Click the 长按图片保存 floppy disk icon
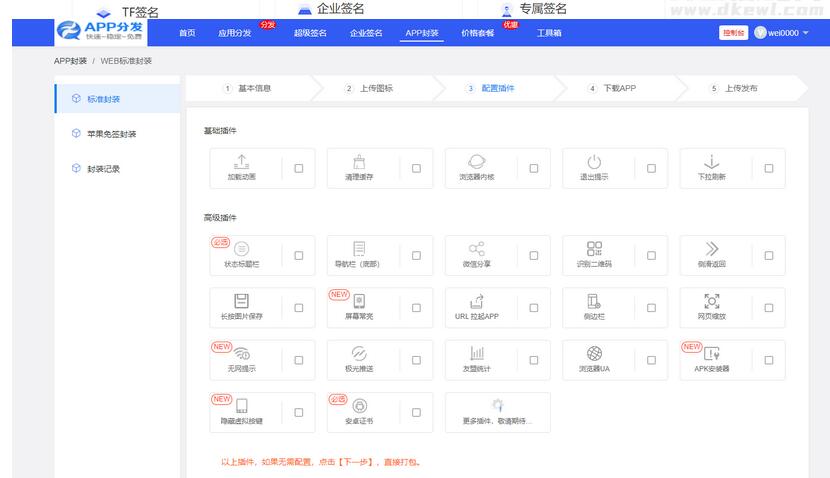 [241, 301]
